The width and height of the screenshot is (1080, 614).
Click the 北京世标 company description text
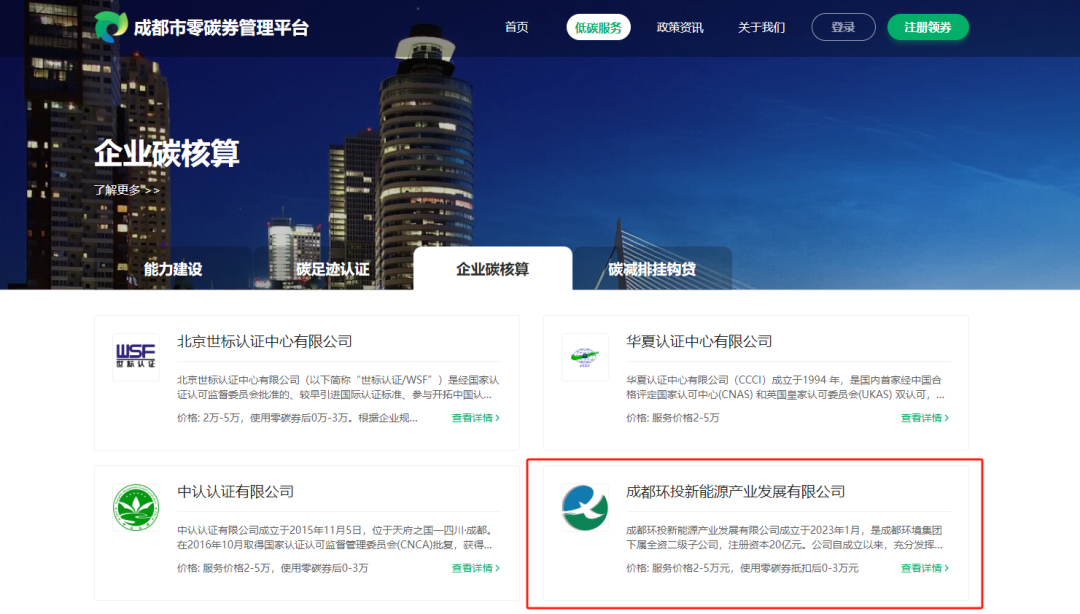[x=338, y=387]
